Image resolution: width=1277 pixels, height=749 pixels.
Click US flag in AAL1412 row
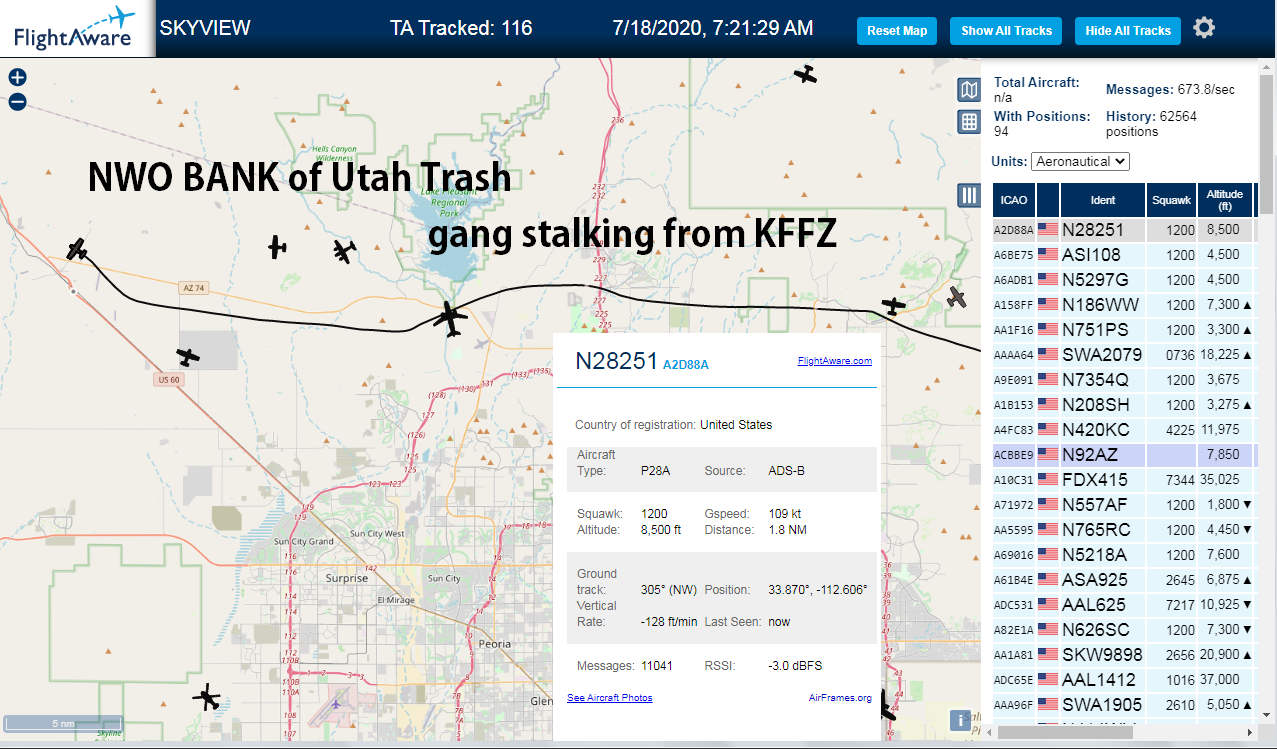(1048, 679)
